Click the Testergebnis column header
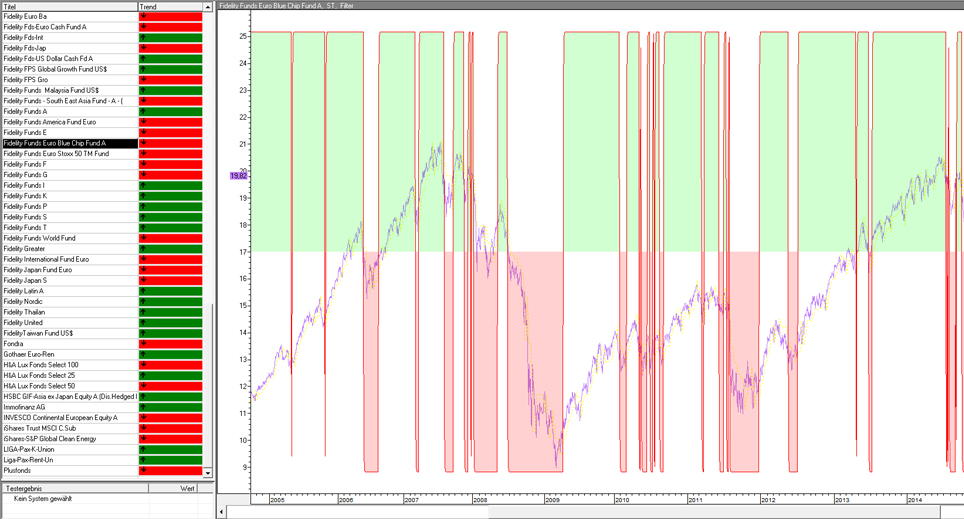 click(75, 488)
